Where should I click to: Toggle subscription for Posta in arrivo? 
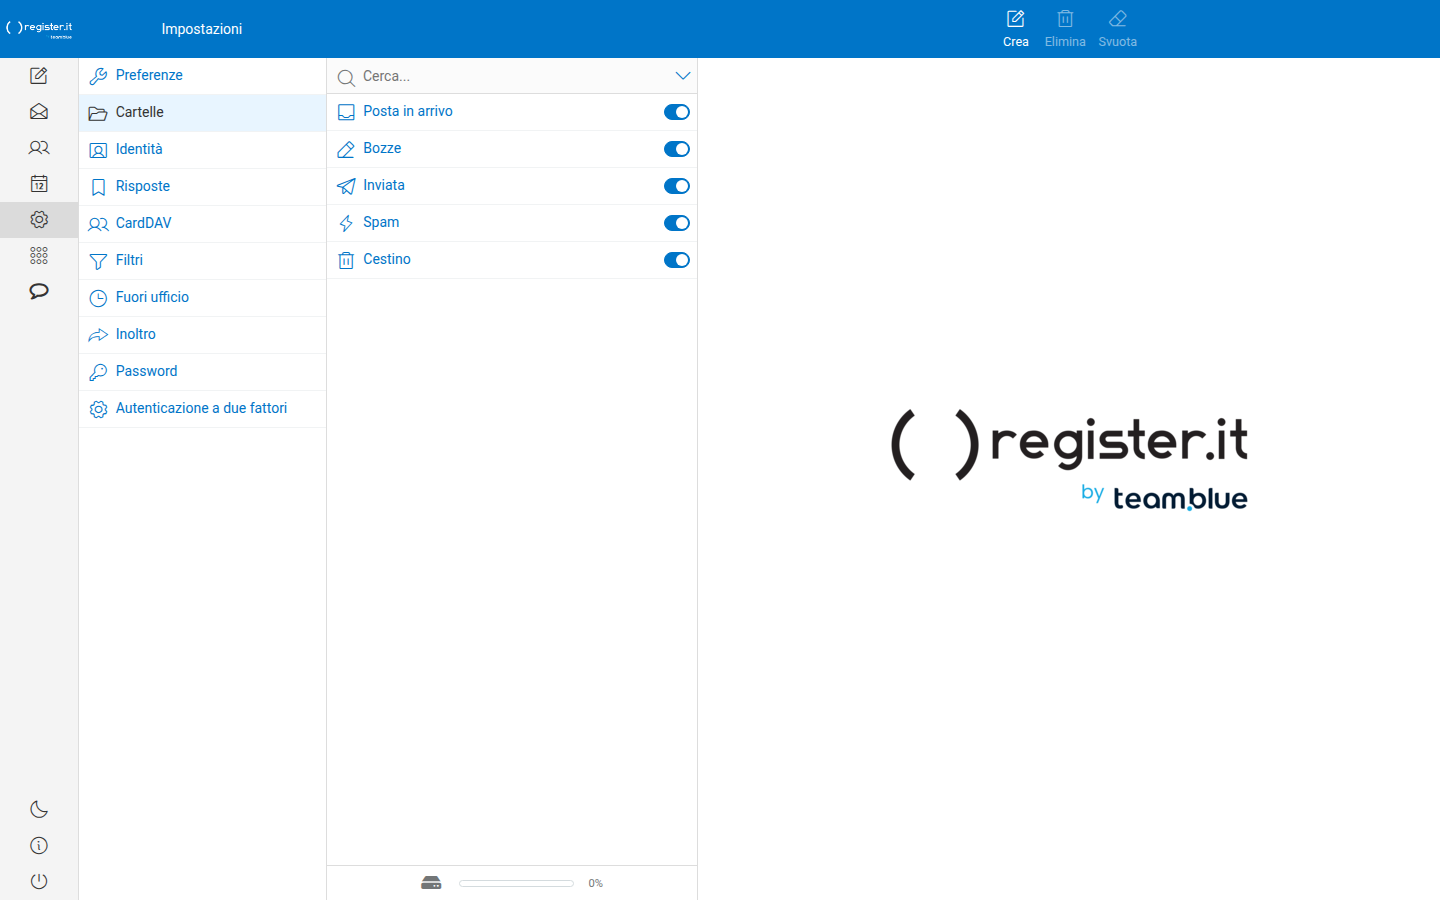(x=677, y=112)
